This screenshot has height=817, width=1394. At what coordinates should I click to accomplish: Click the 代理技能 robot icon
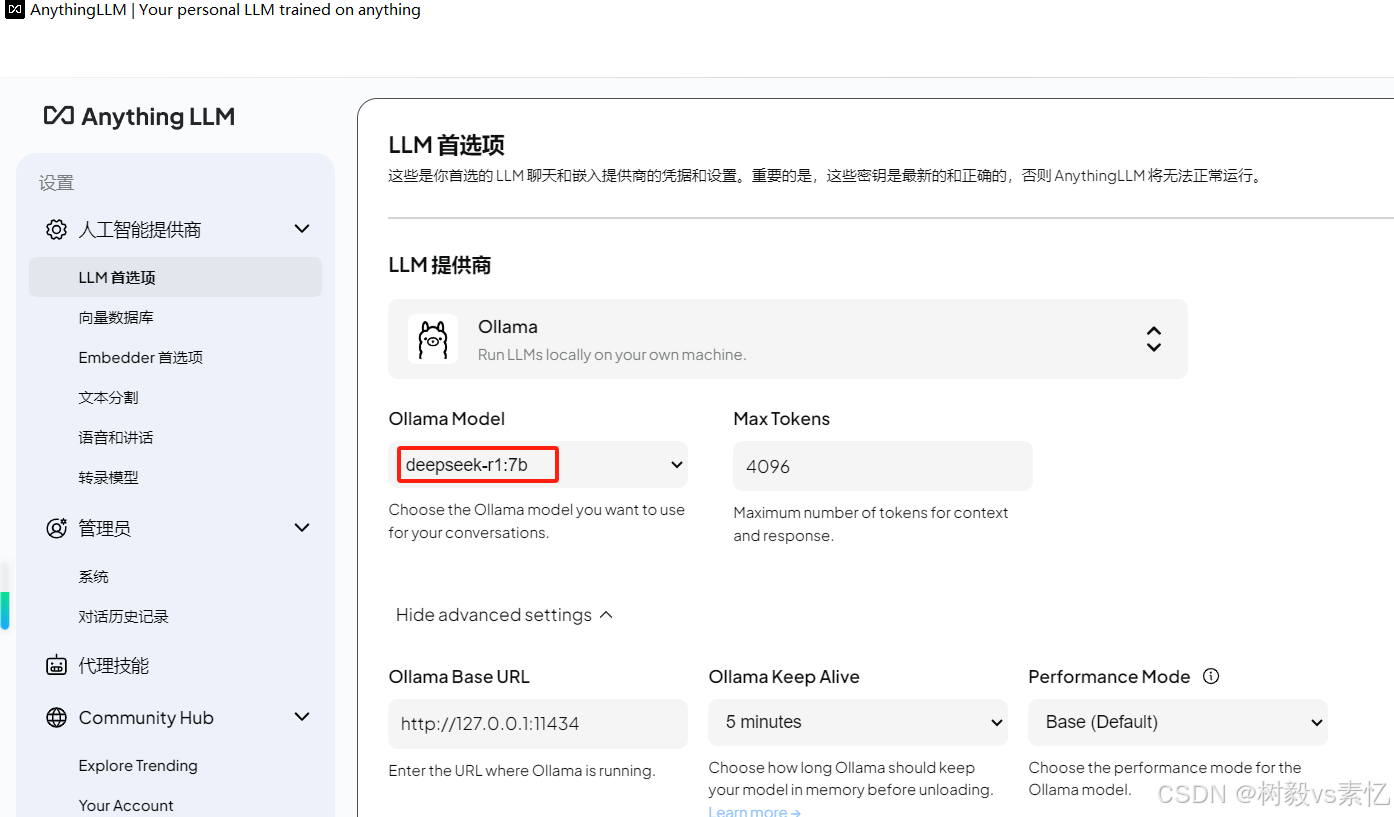(57, 666)
